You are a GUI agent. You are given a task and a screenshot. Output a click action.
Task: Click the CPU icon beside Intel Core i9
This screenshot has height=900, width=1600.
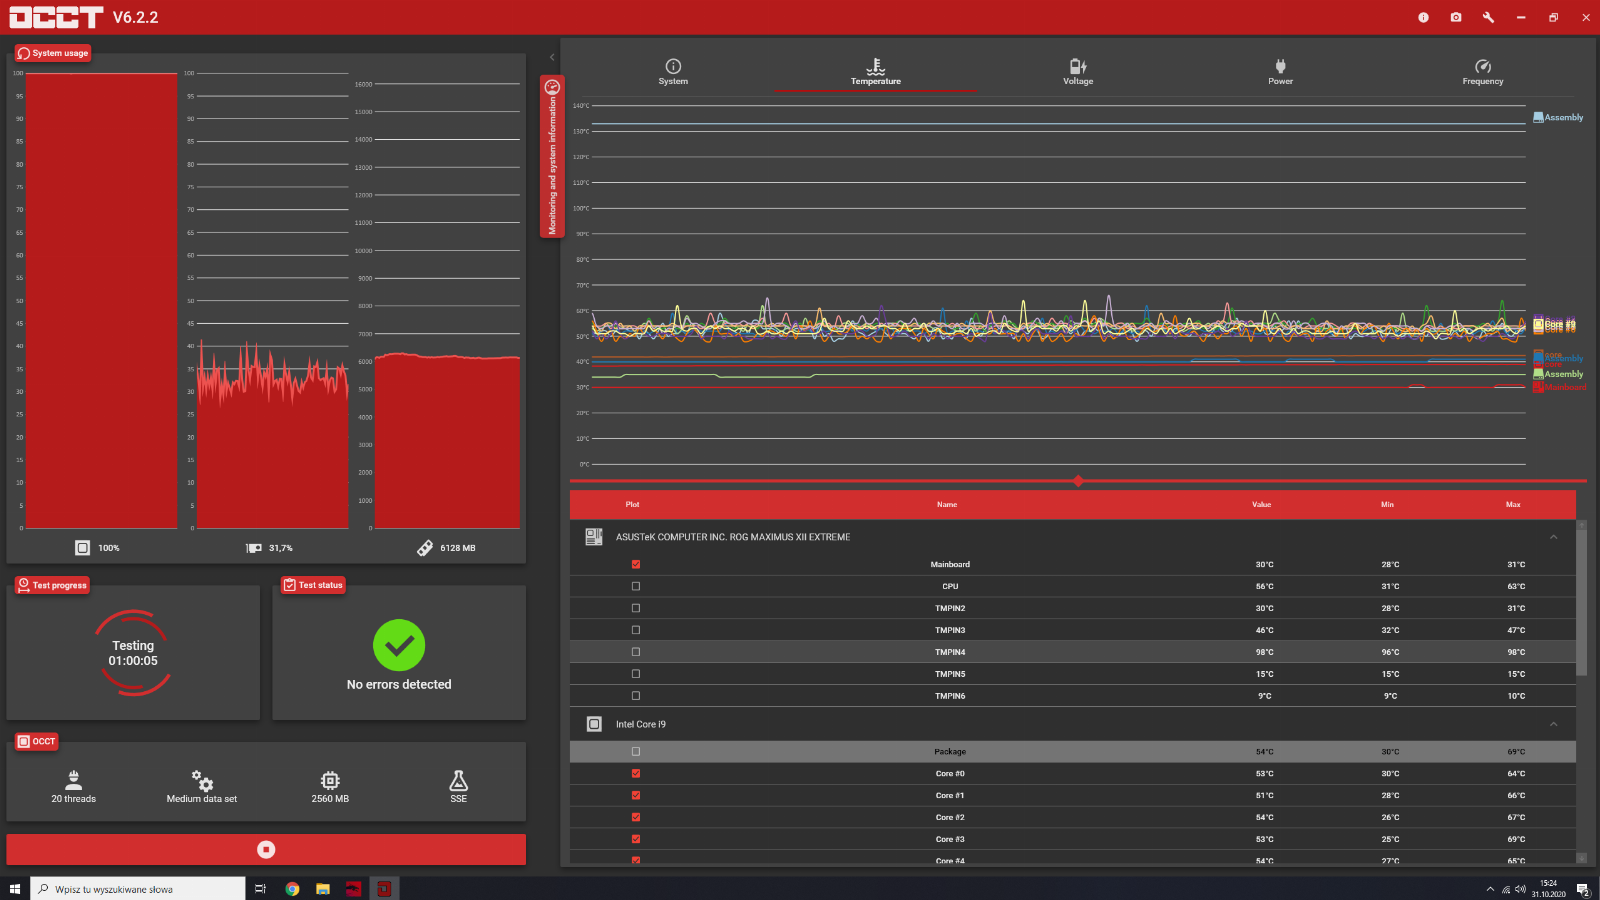(594, 724)
